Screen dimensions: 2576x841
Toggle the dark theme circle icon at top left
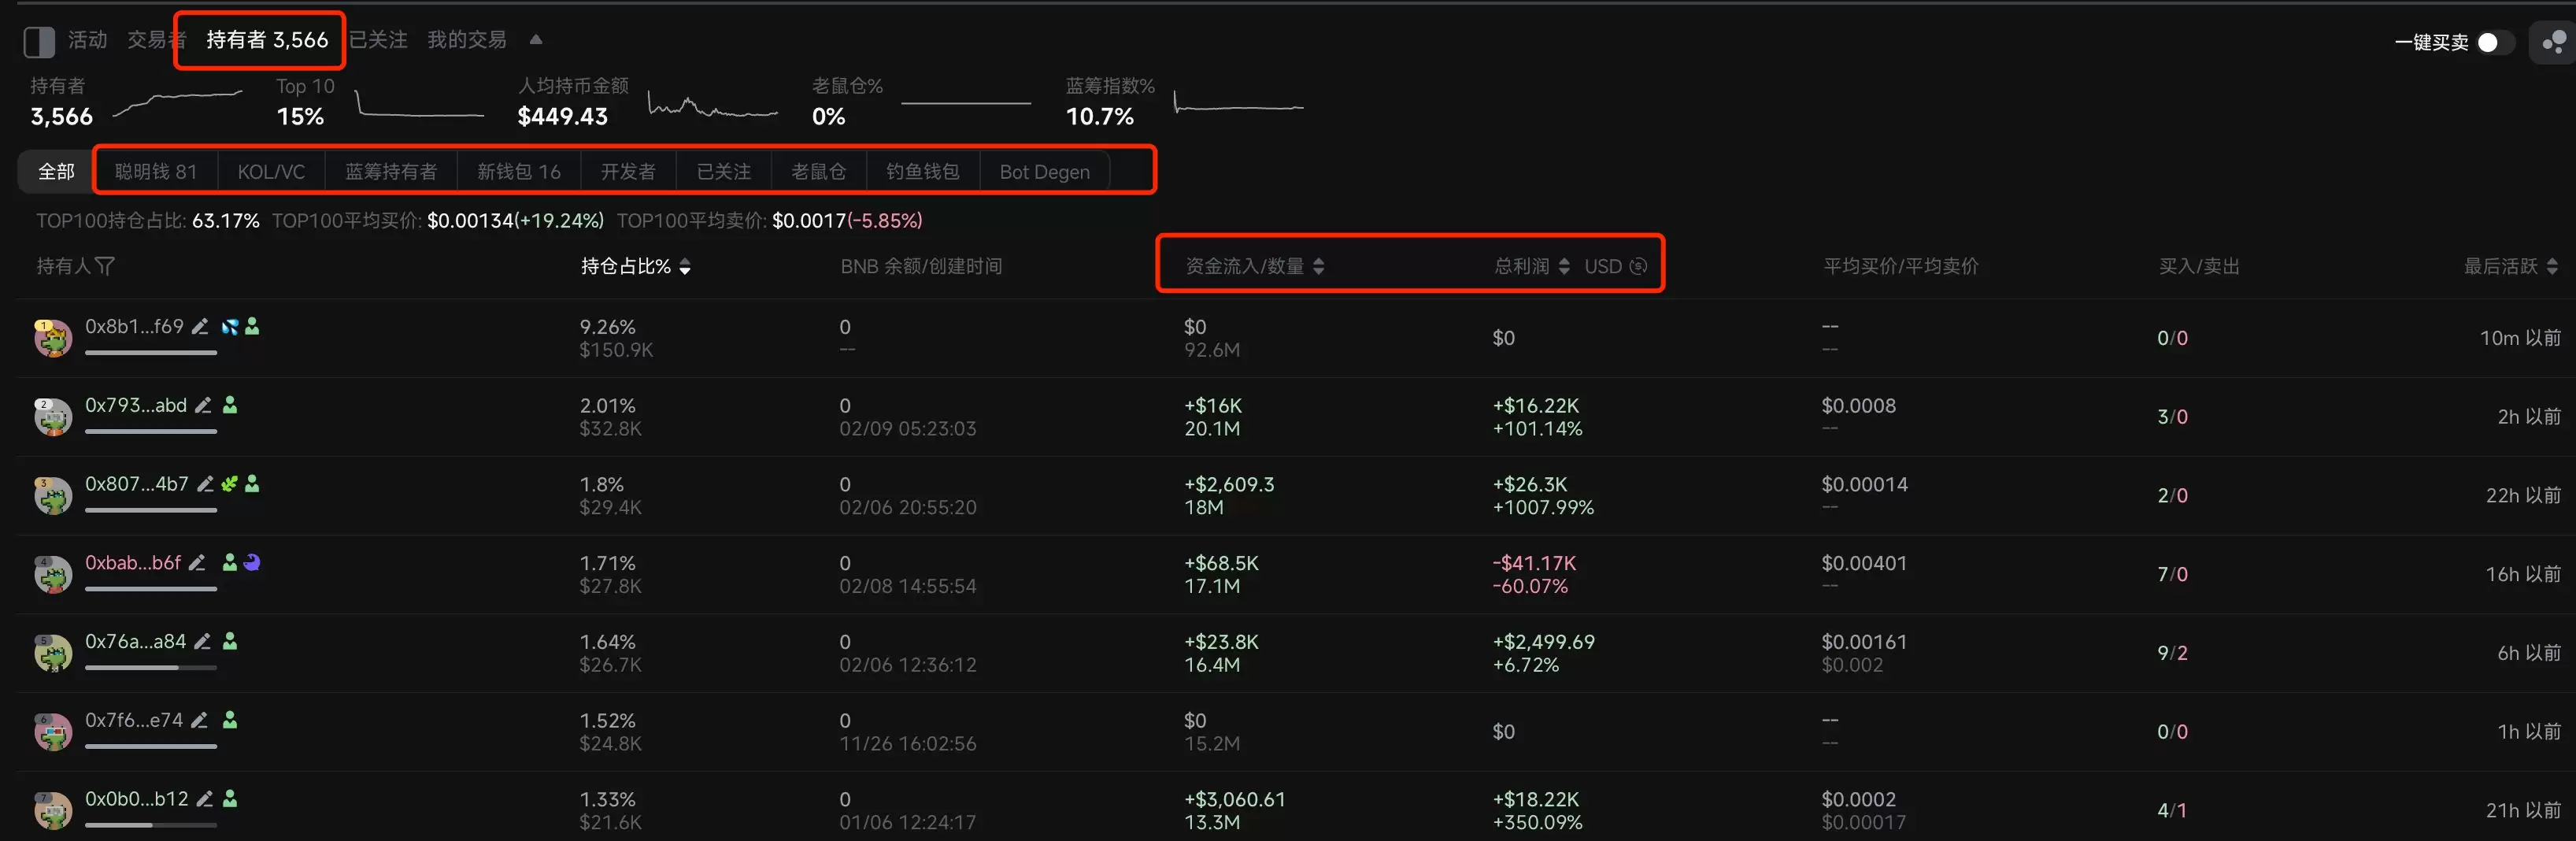tap(38, 42)
